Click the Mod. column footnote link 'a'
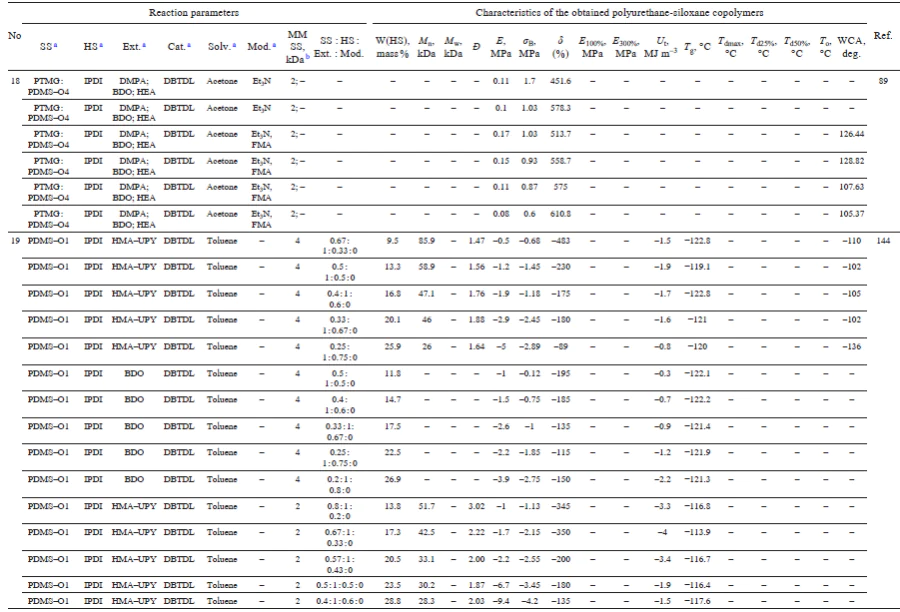 pyautogui.click(x=274, y=45)
